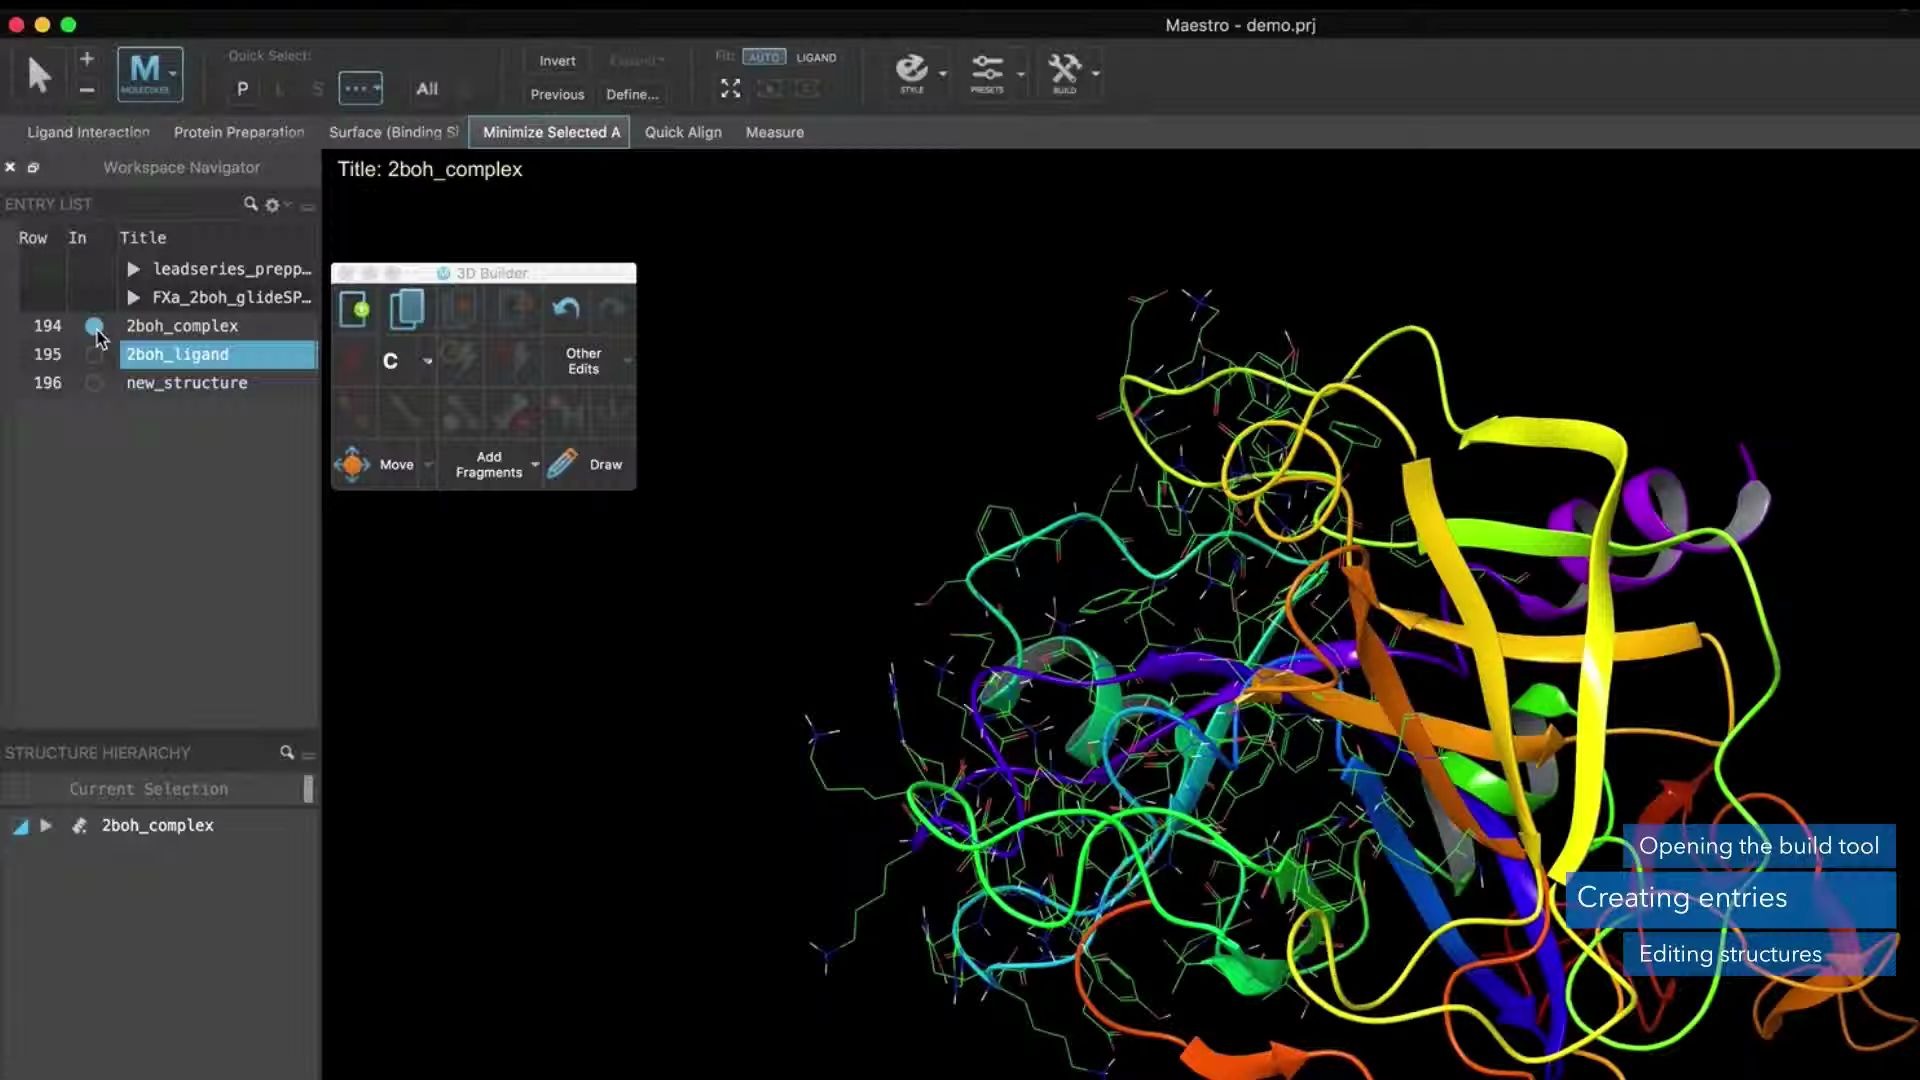Expand the leadseries_prepped group
This screenshot has height=1080, width=1920.
133,269
